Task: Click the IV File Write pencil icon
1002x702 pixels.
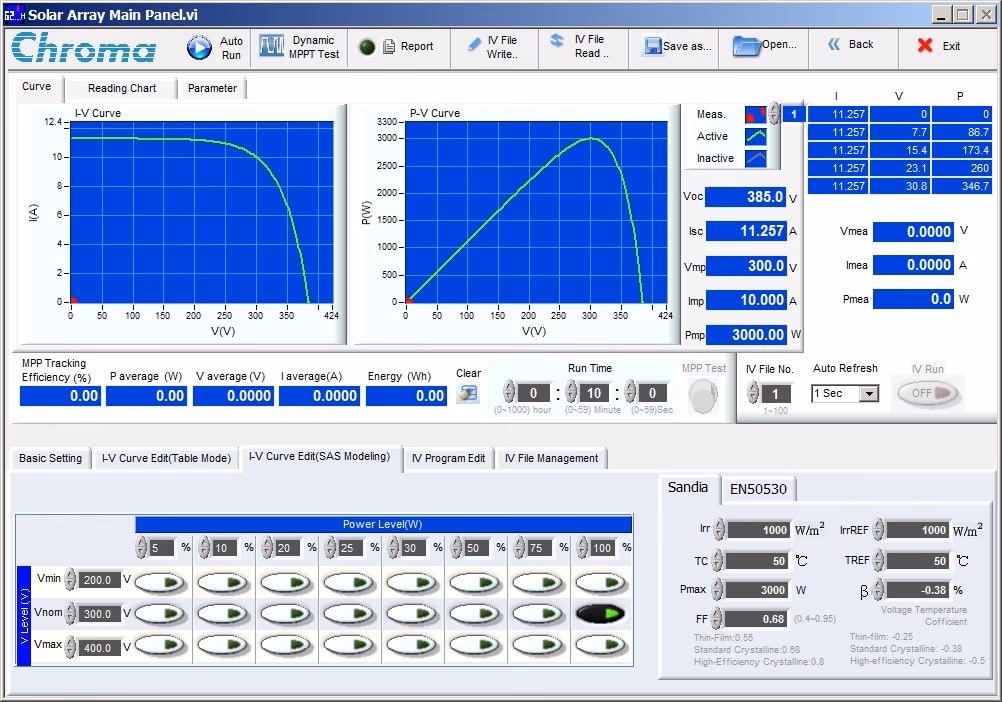Action: coord(474,45)
